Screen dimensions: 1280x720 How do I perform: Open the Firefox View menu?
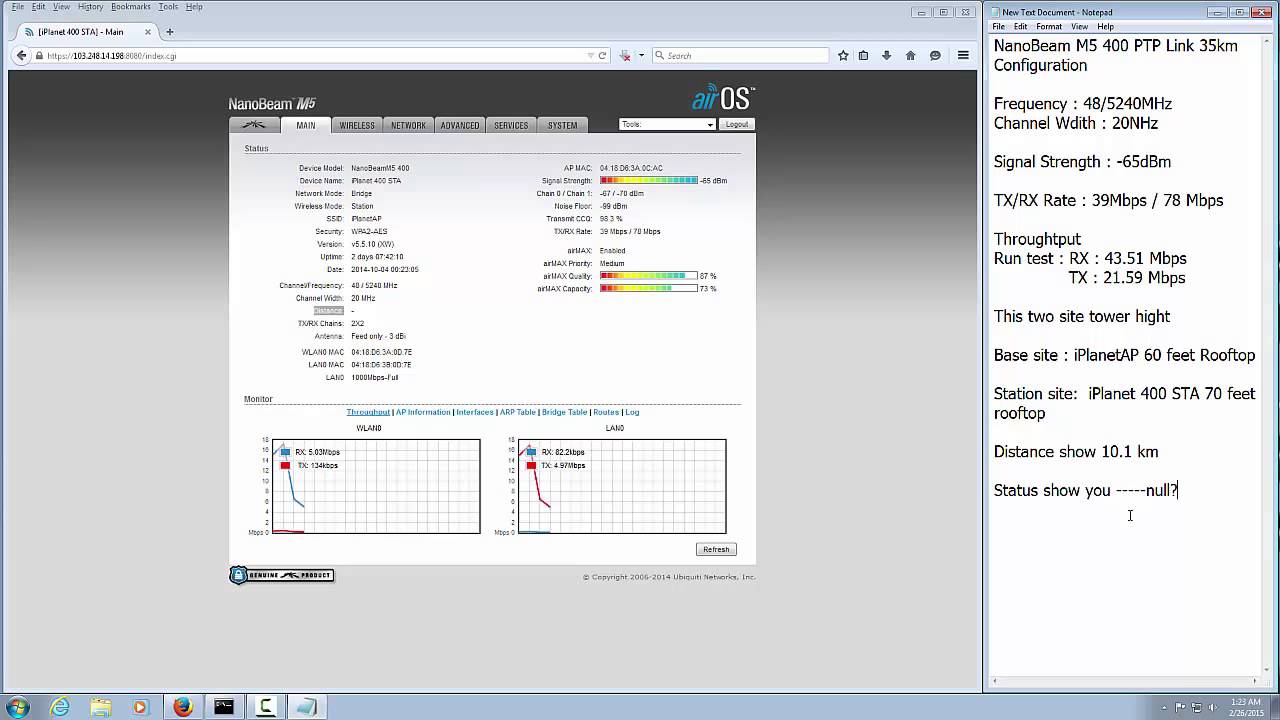(x=61, y=7)
